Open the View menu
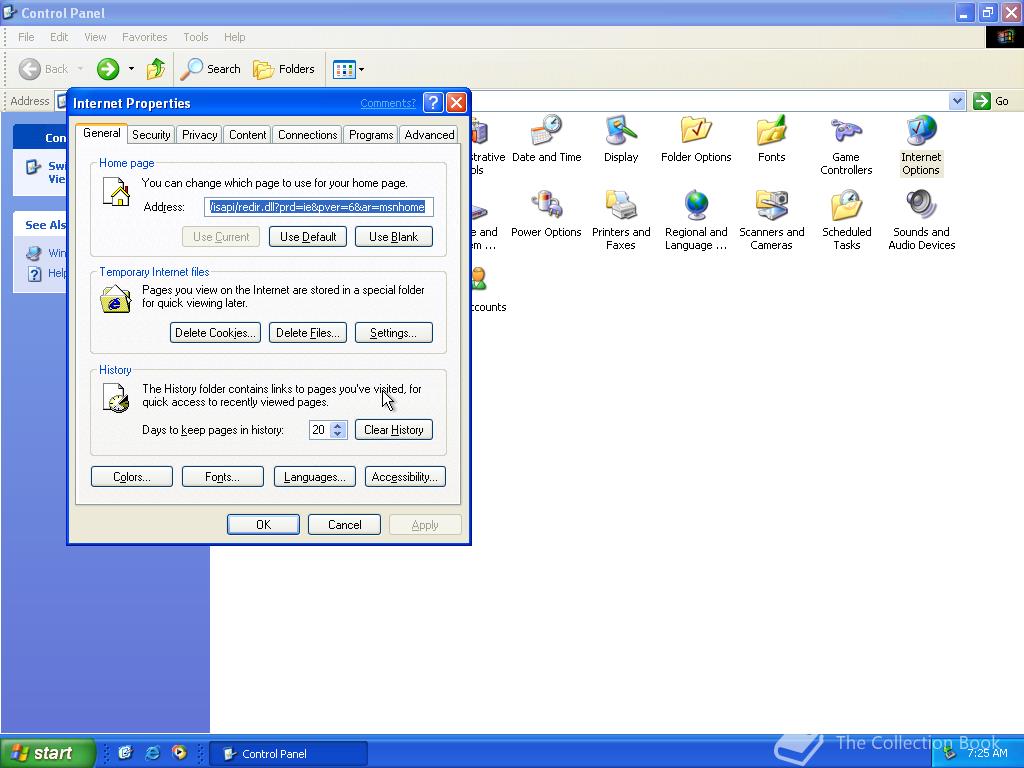 [x=95, y=37]
